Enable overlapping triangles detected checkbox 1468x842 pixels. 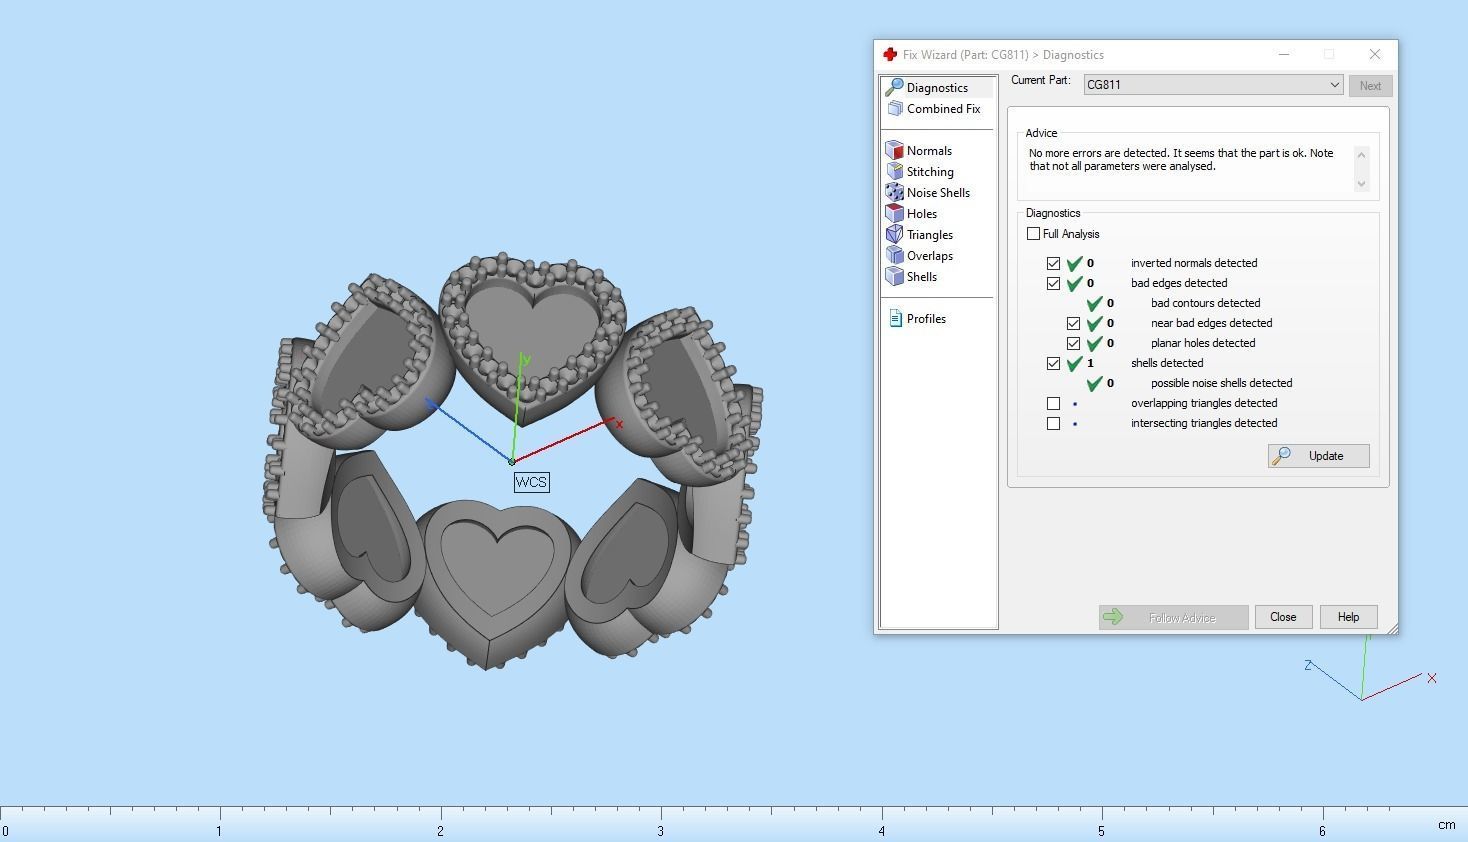[1053, 404]
